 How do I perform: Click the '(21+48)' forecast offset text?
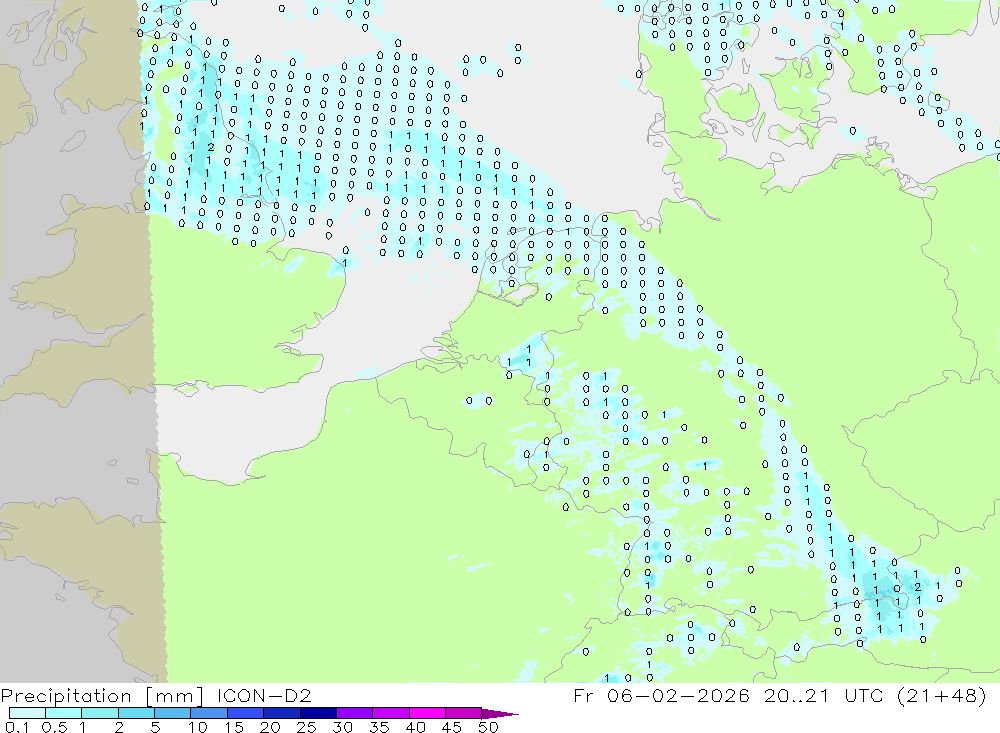(x=941, y=695)
